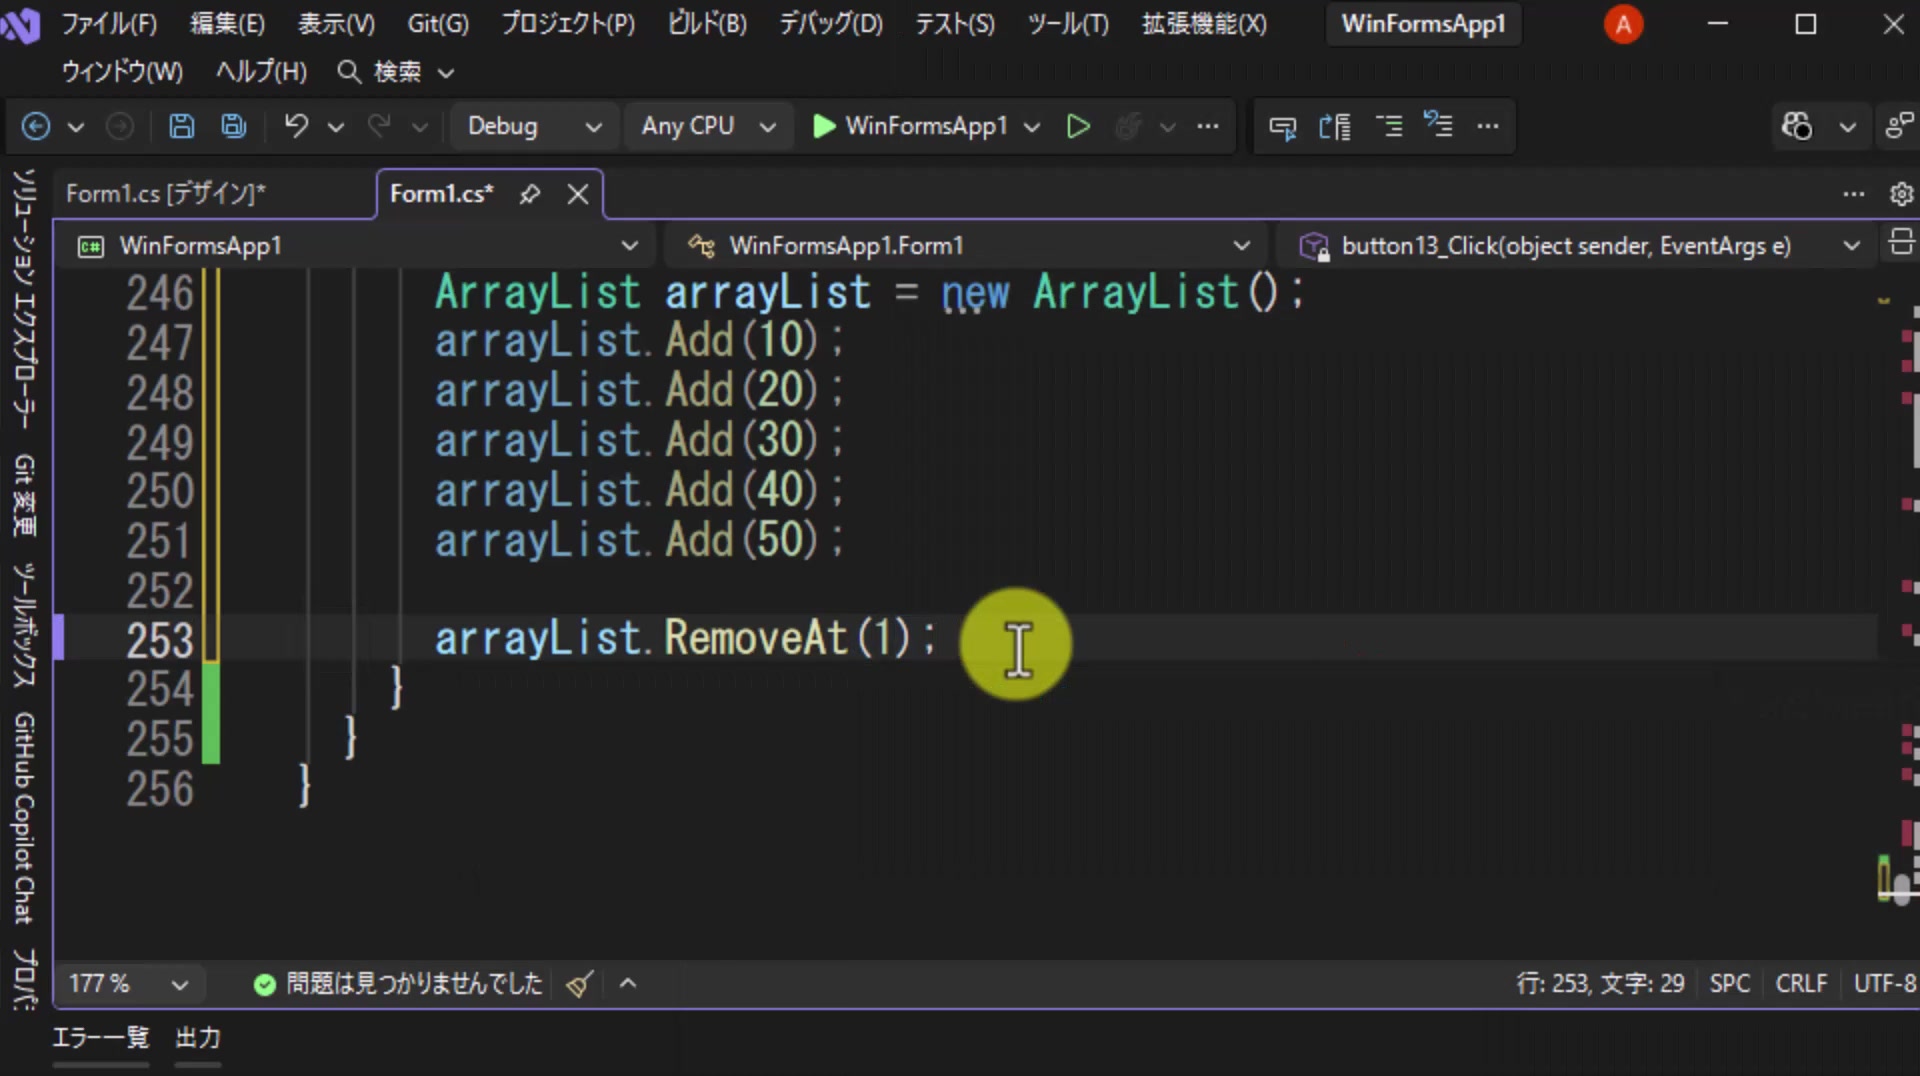Expand the undo history dropdown arrow

click(x=336, y=127)
